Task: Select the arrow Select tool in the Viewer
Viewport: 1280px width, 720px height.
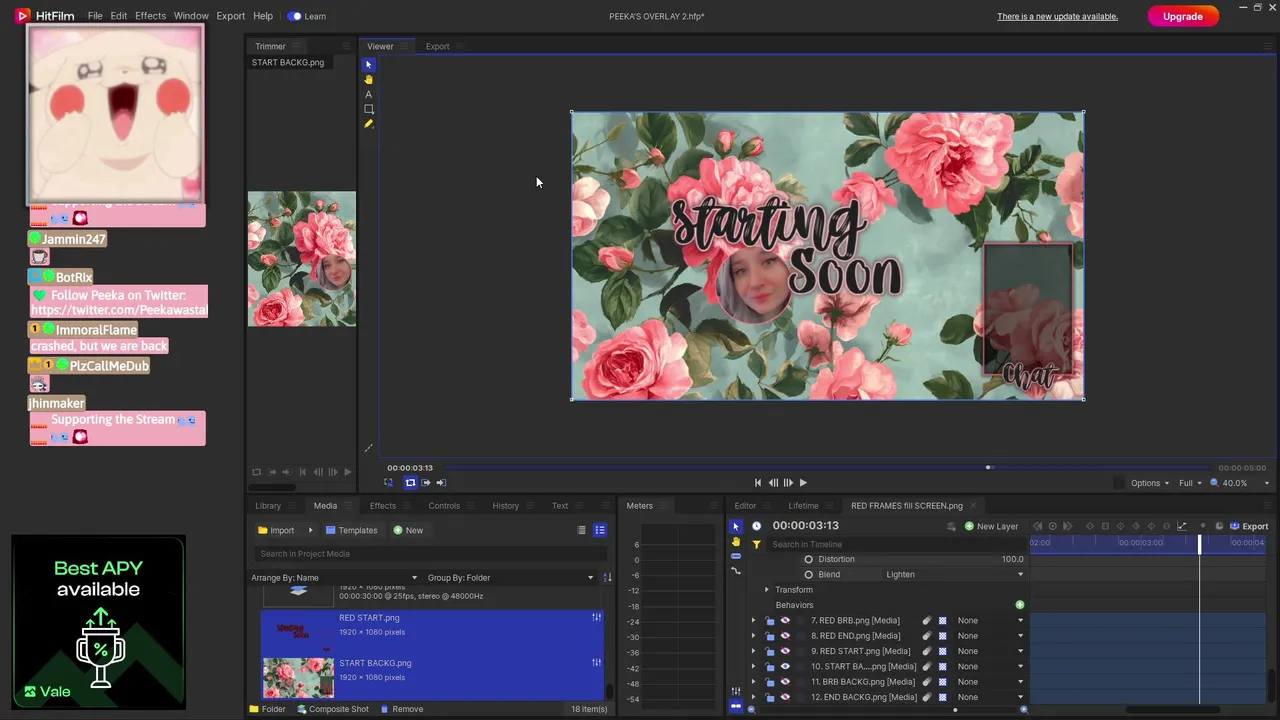Action: coord(368,64)
